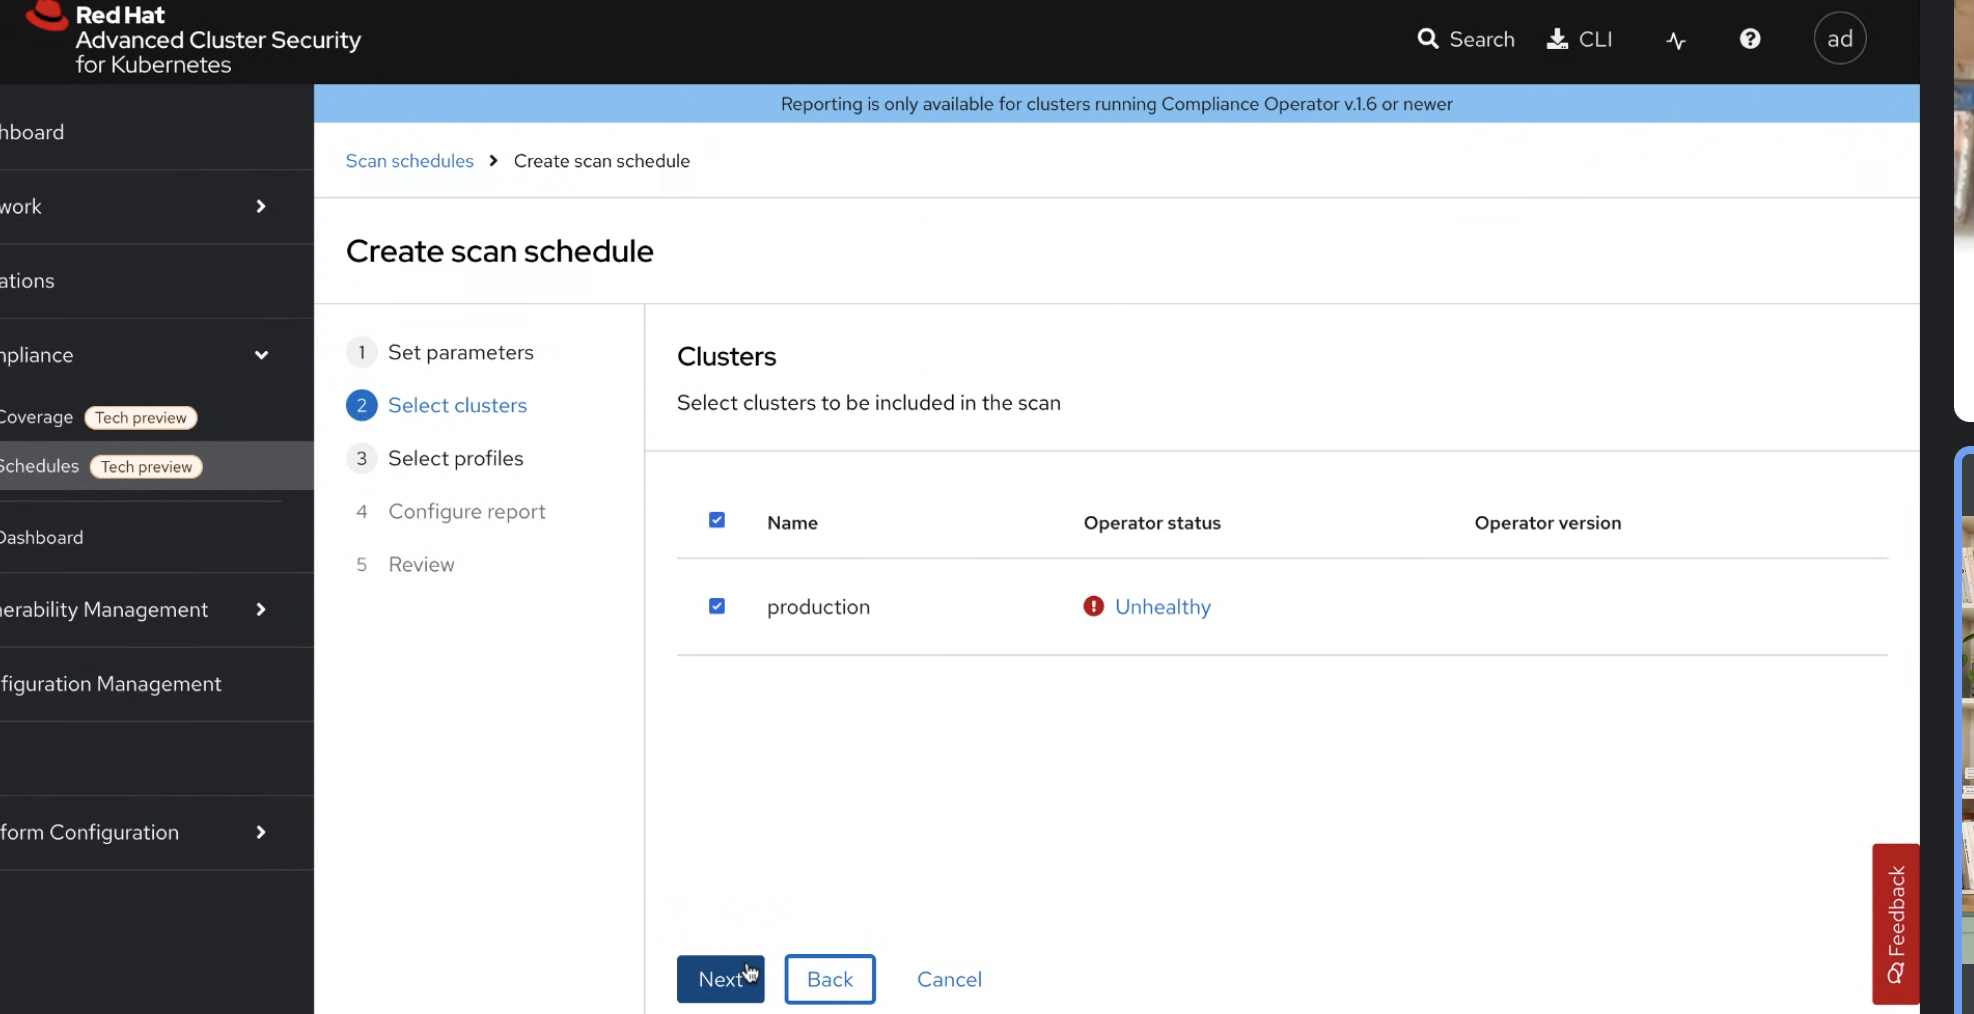Click the Next button

[x=720, y=979]
